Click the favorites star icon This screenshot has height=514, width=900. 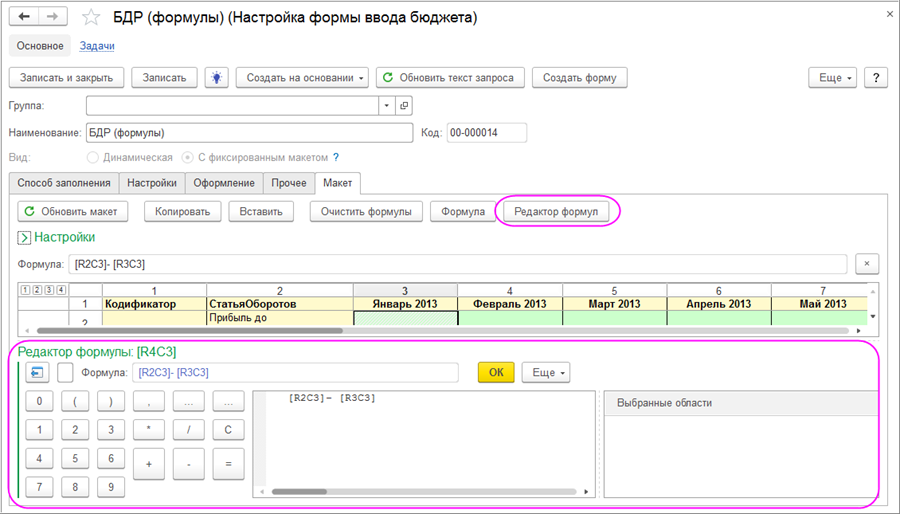(91, 18)
